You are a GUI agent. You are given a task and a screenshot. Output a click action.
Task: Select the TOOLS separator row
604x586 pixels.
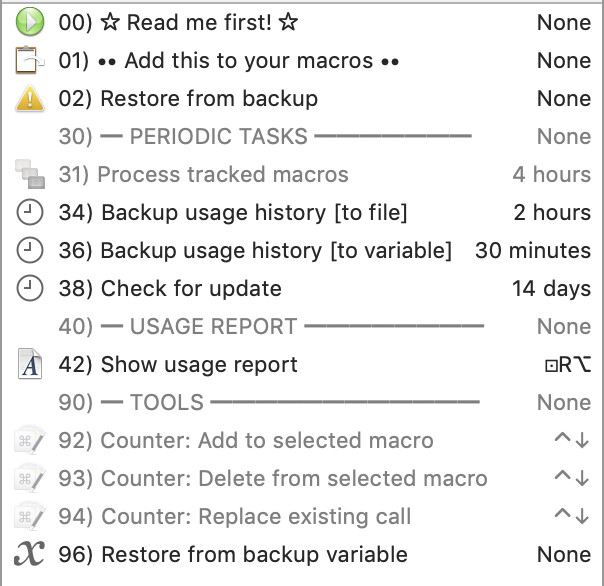[302, 402]
